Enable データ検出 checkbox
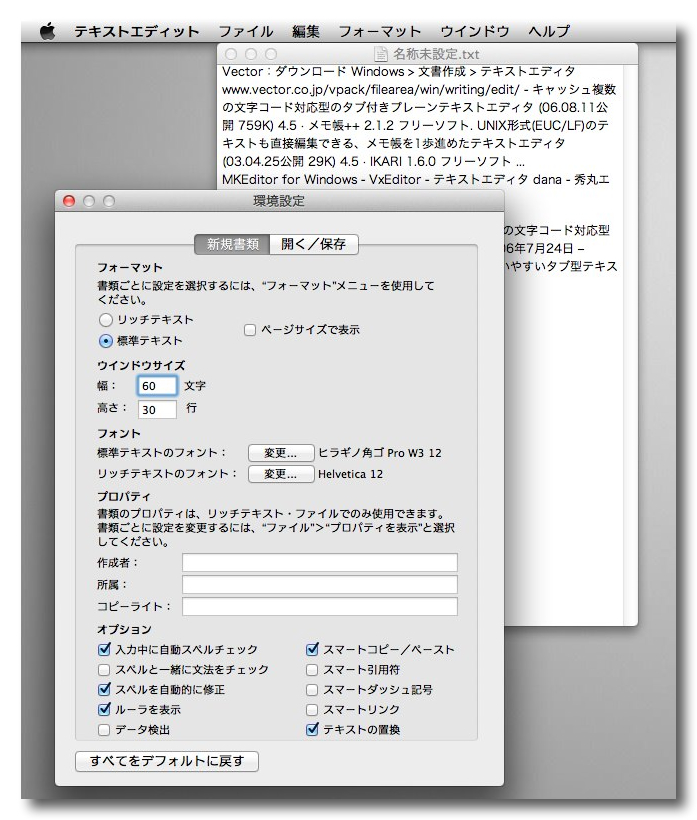 [x=104, y=730]
